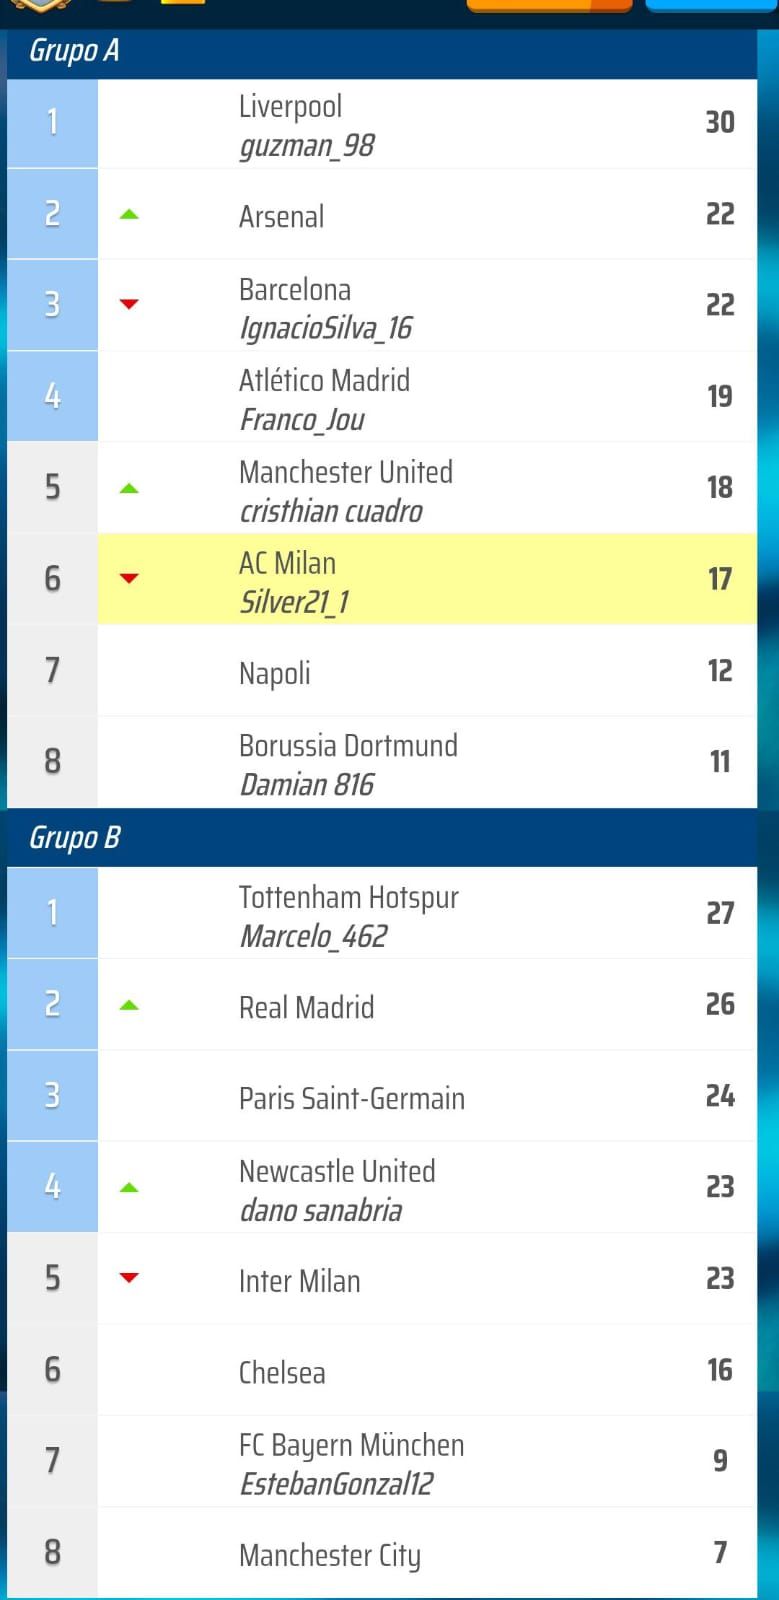Click the red down arrow beside Barcelona

coord(129,304)
